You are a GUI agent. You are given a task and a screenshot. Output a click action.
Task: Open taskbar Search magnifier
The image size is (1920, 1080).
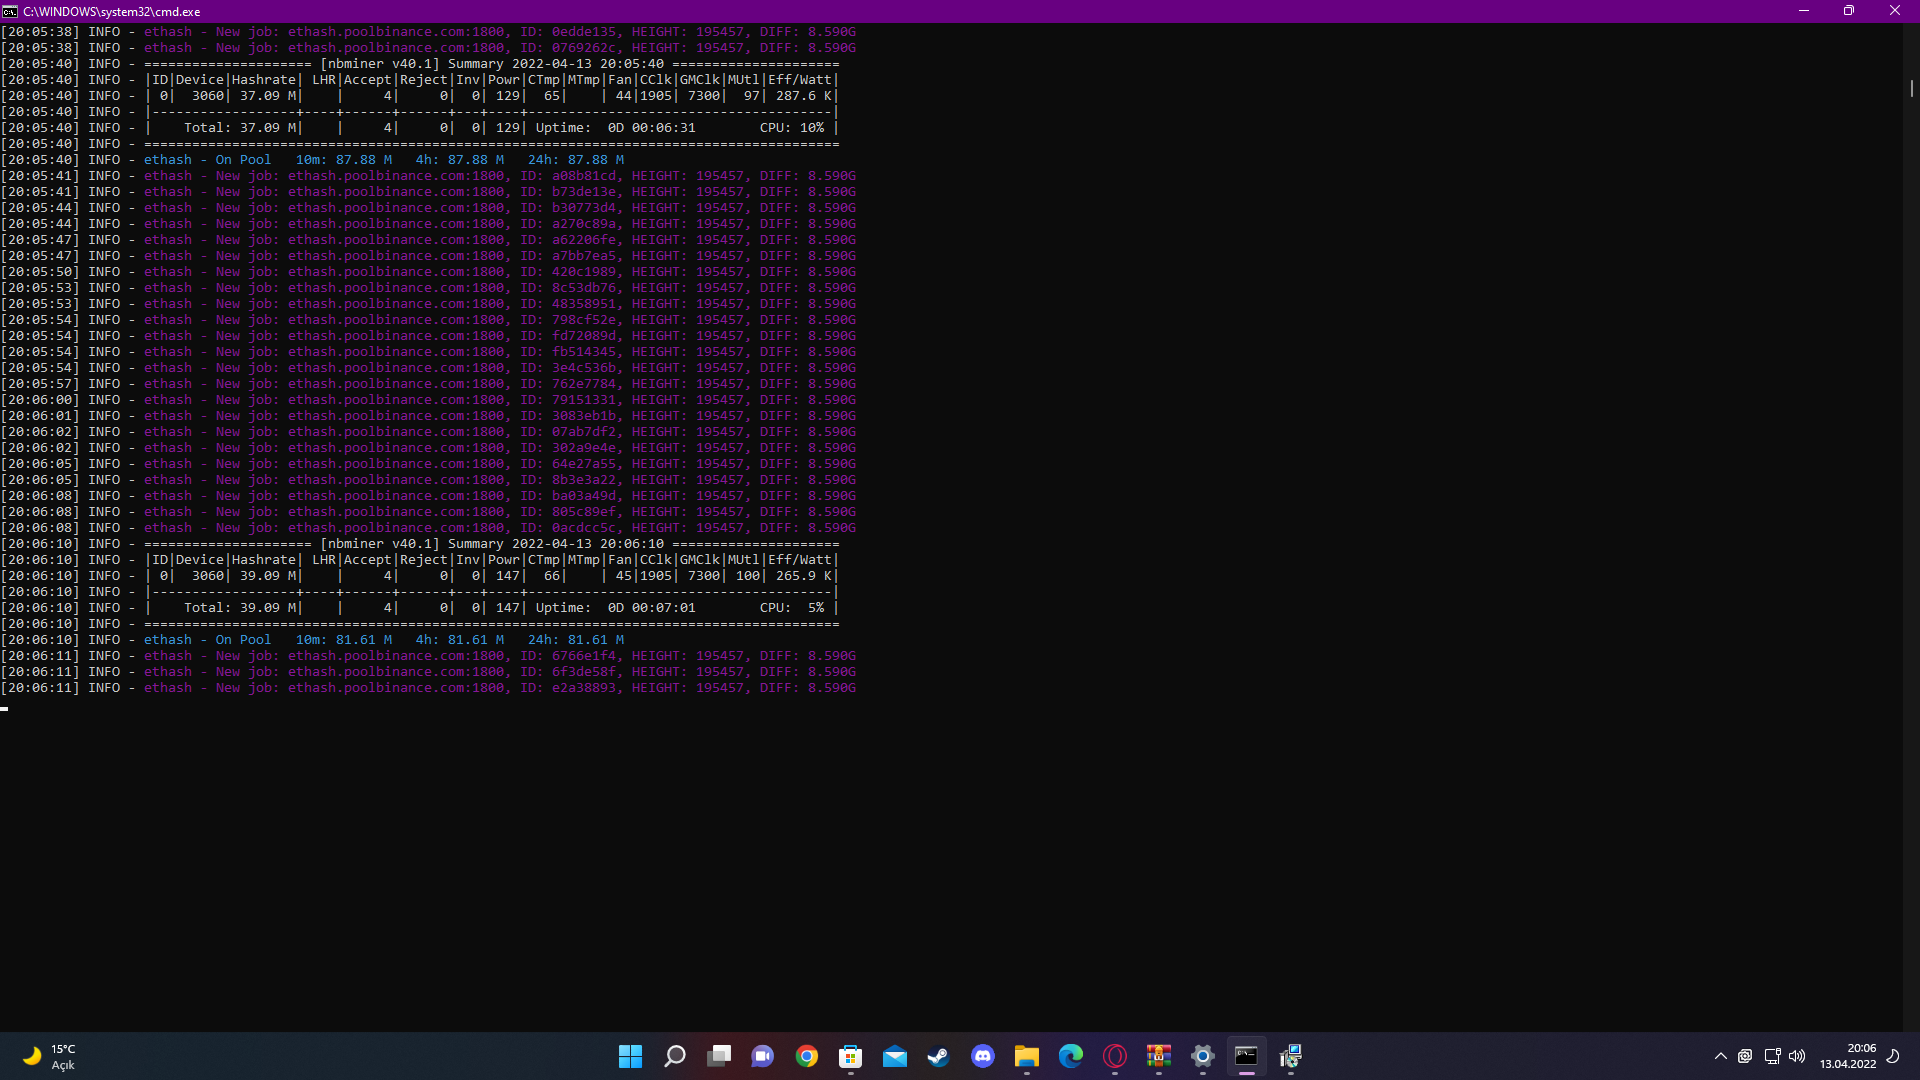coord(675,1056)
